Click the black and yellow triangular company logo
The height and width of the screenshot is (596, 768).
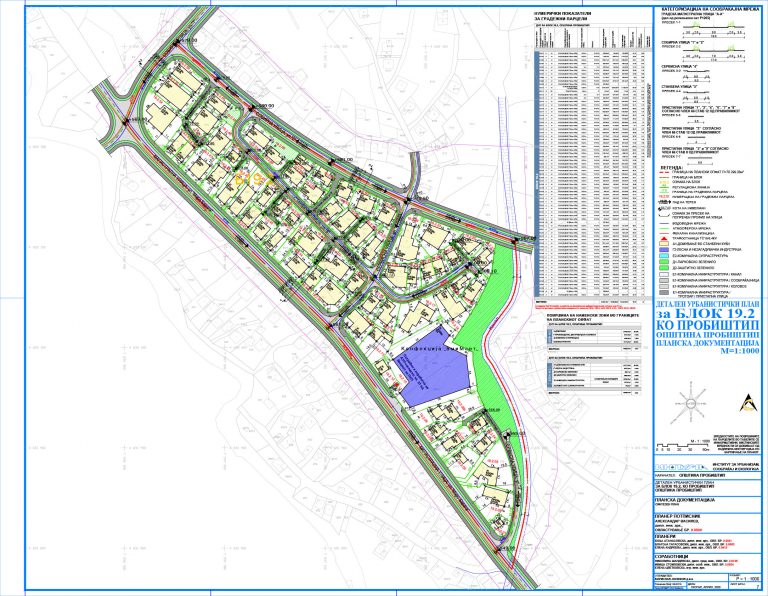point(749,403)
